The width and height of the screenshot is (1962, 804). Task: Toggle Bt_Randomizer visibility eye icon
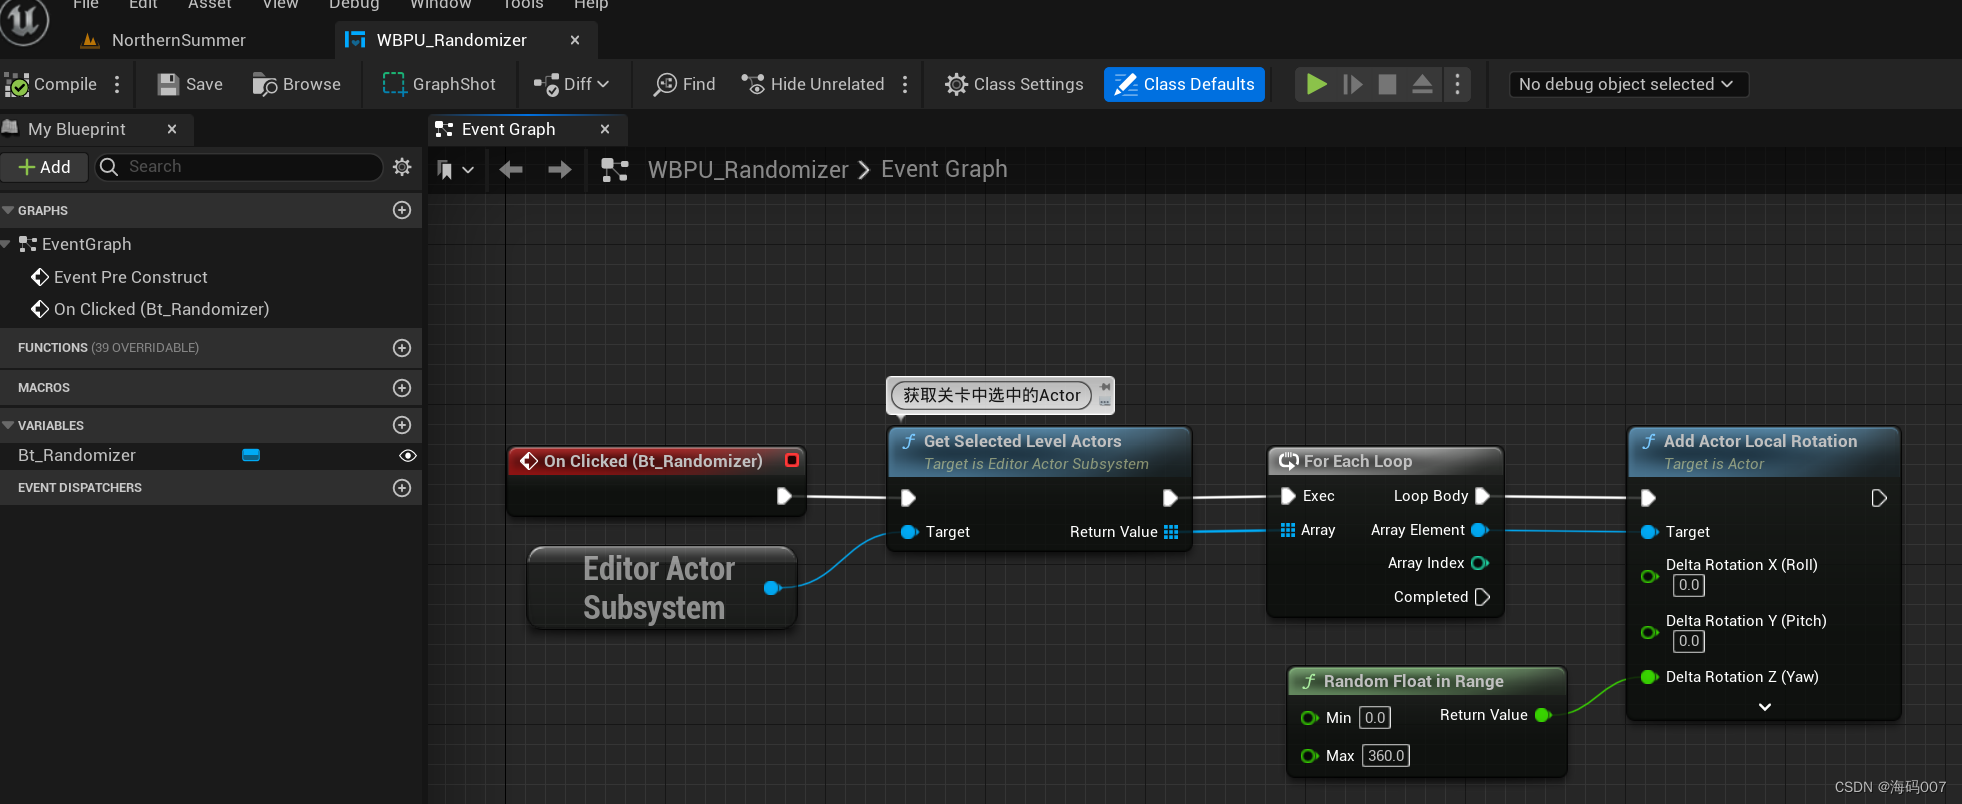tap(408, 455)
